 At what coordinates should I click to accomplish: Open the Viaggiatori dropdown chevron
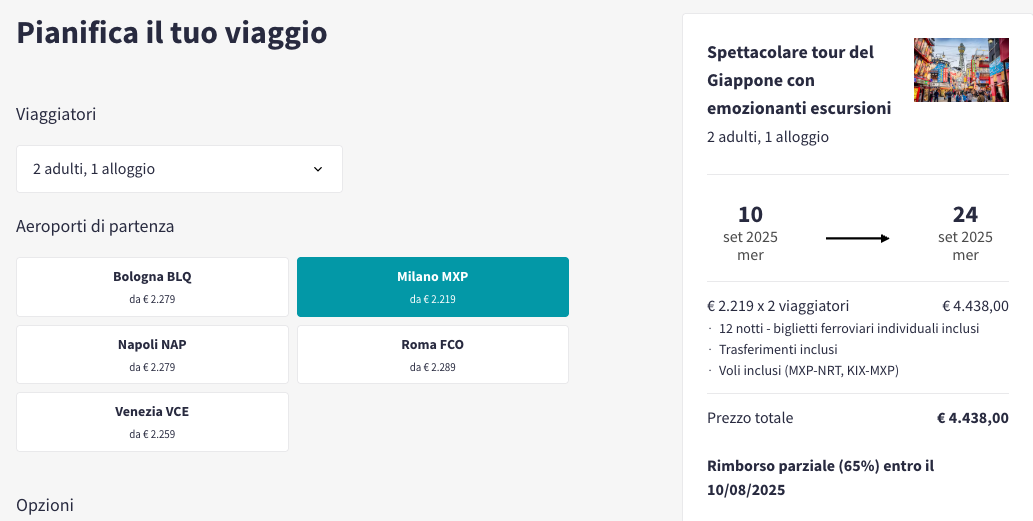(x=318, y=169)
